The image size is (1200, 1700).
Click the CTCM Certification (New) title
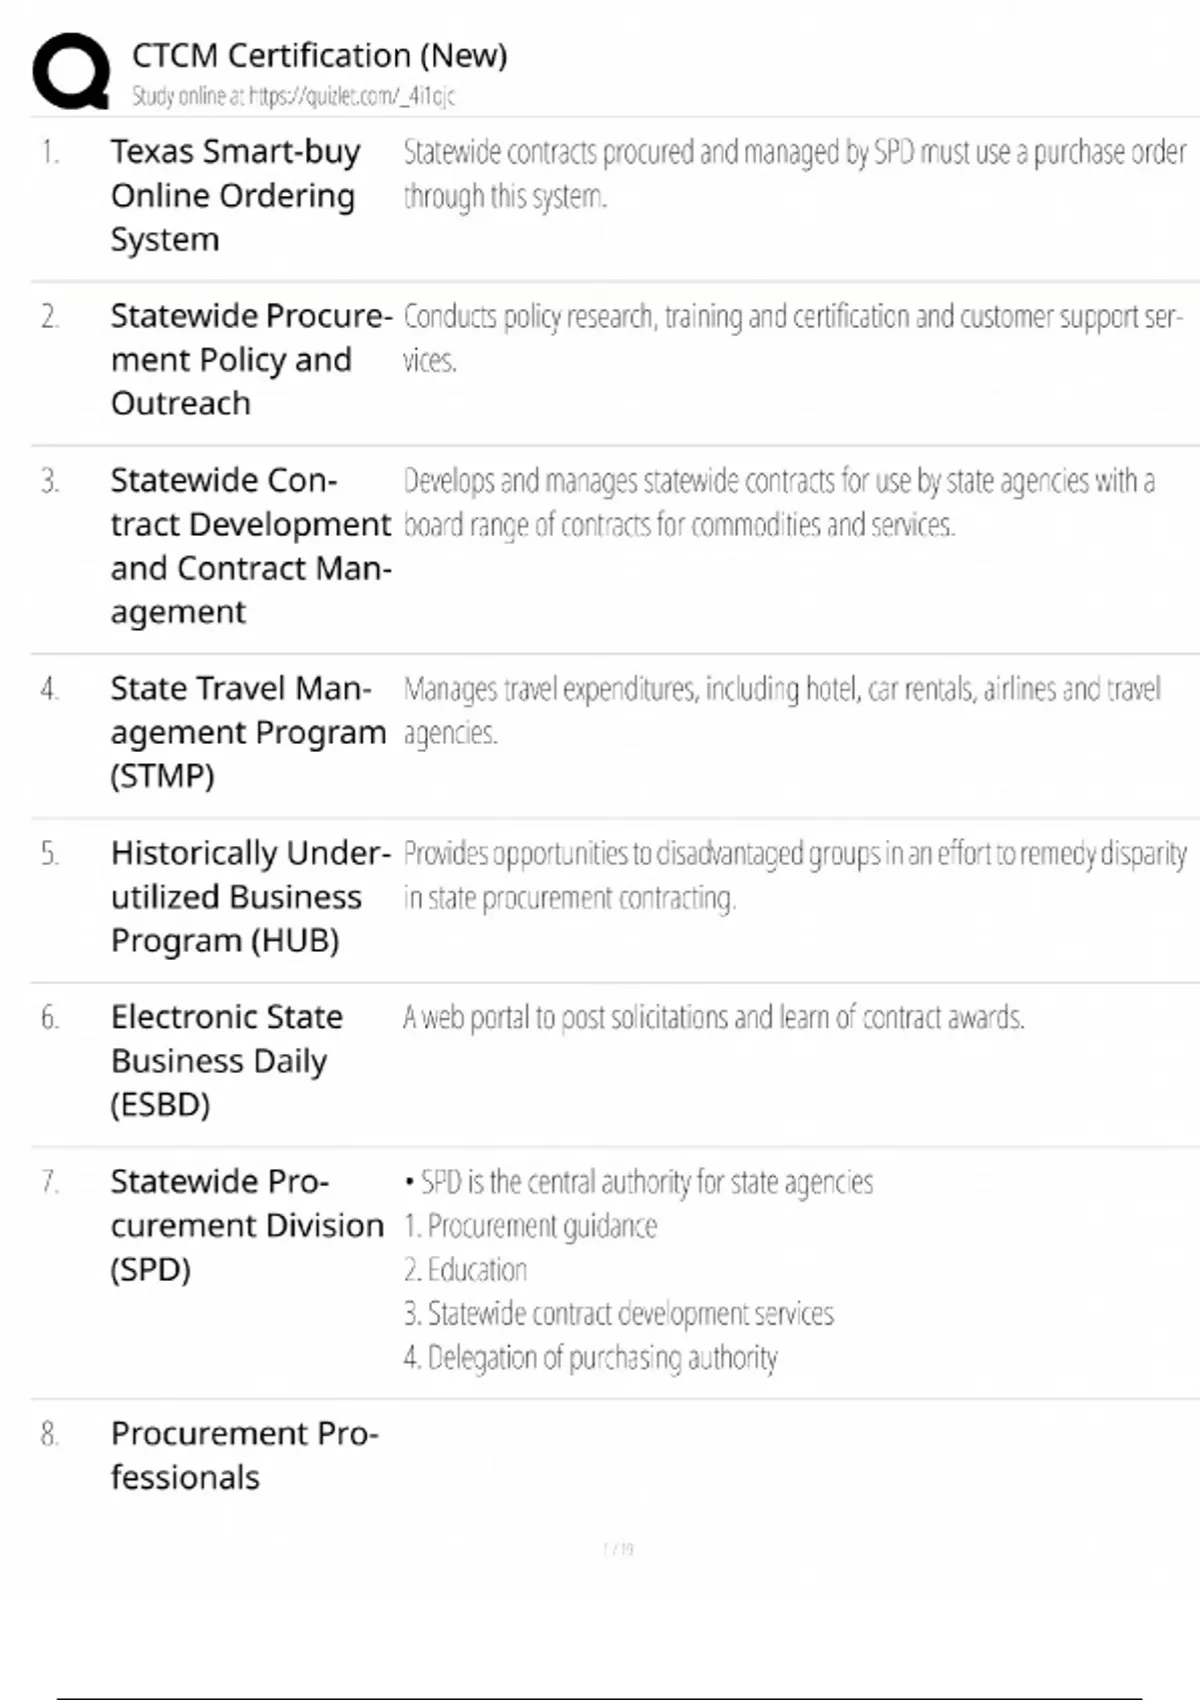(319, 55)
